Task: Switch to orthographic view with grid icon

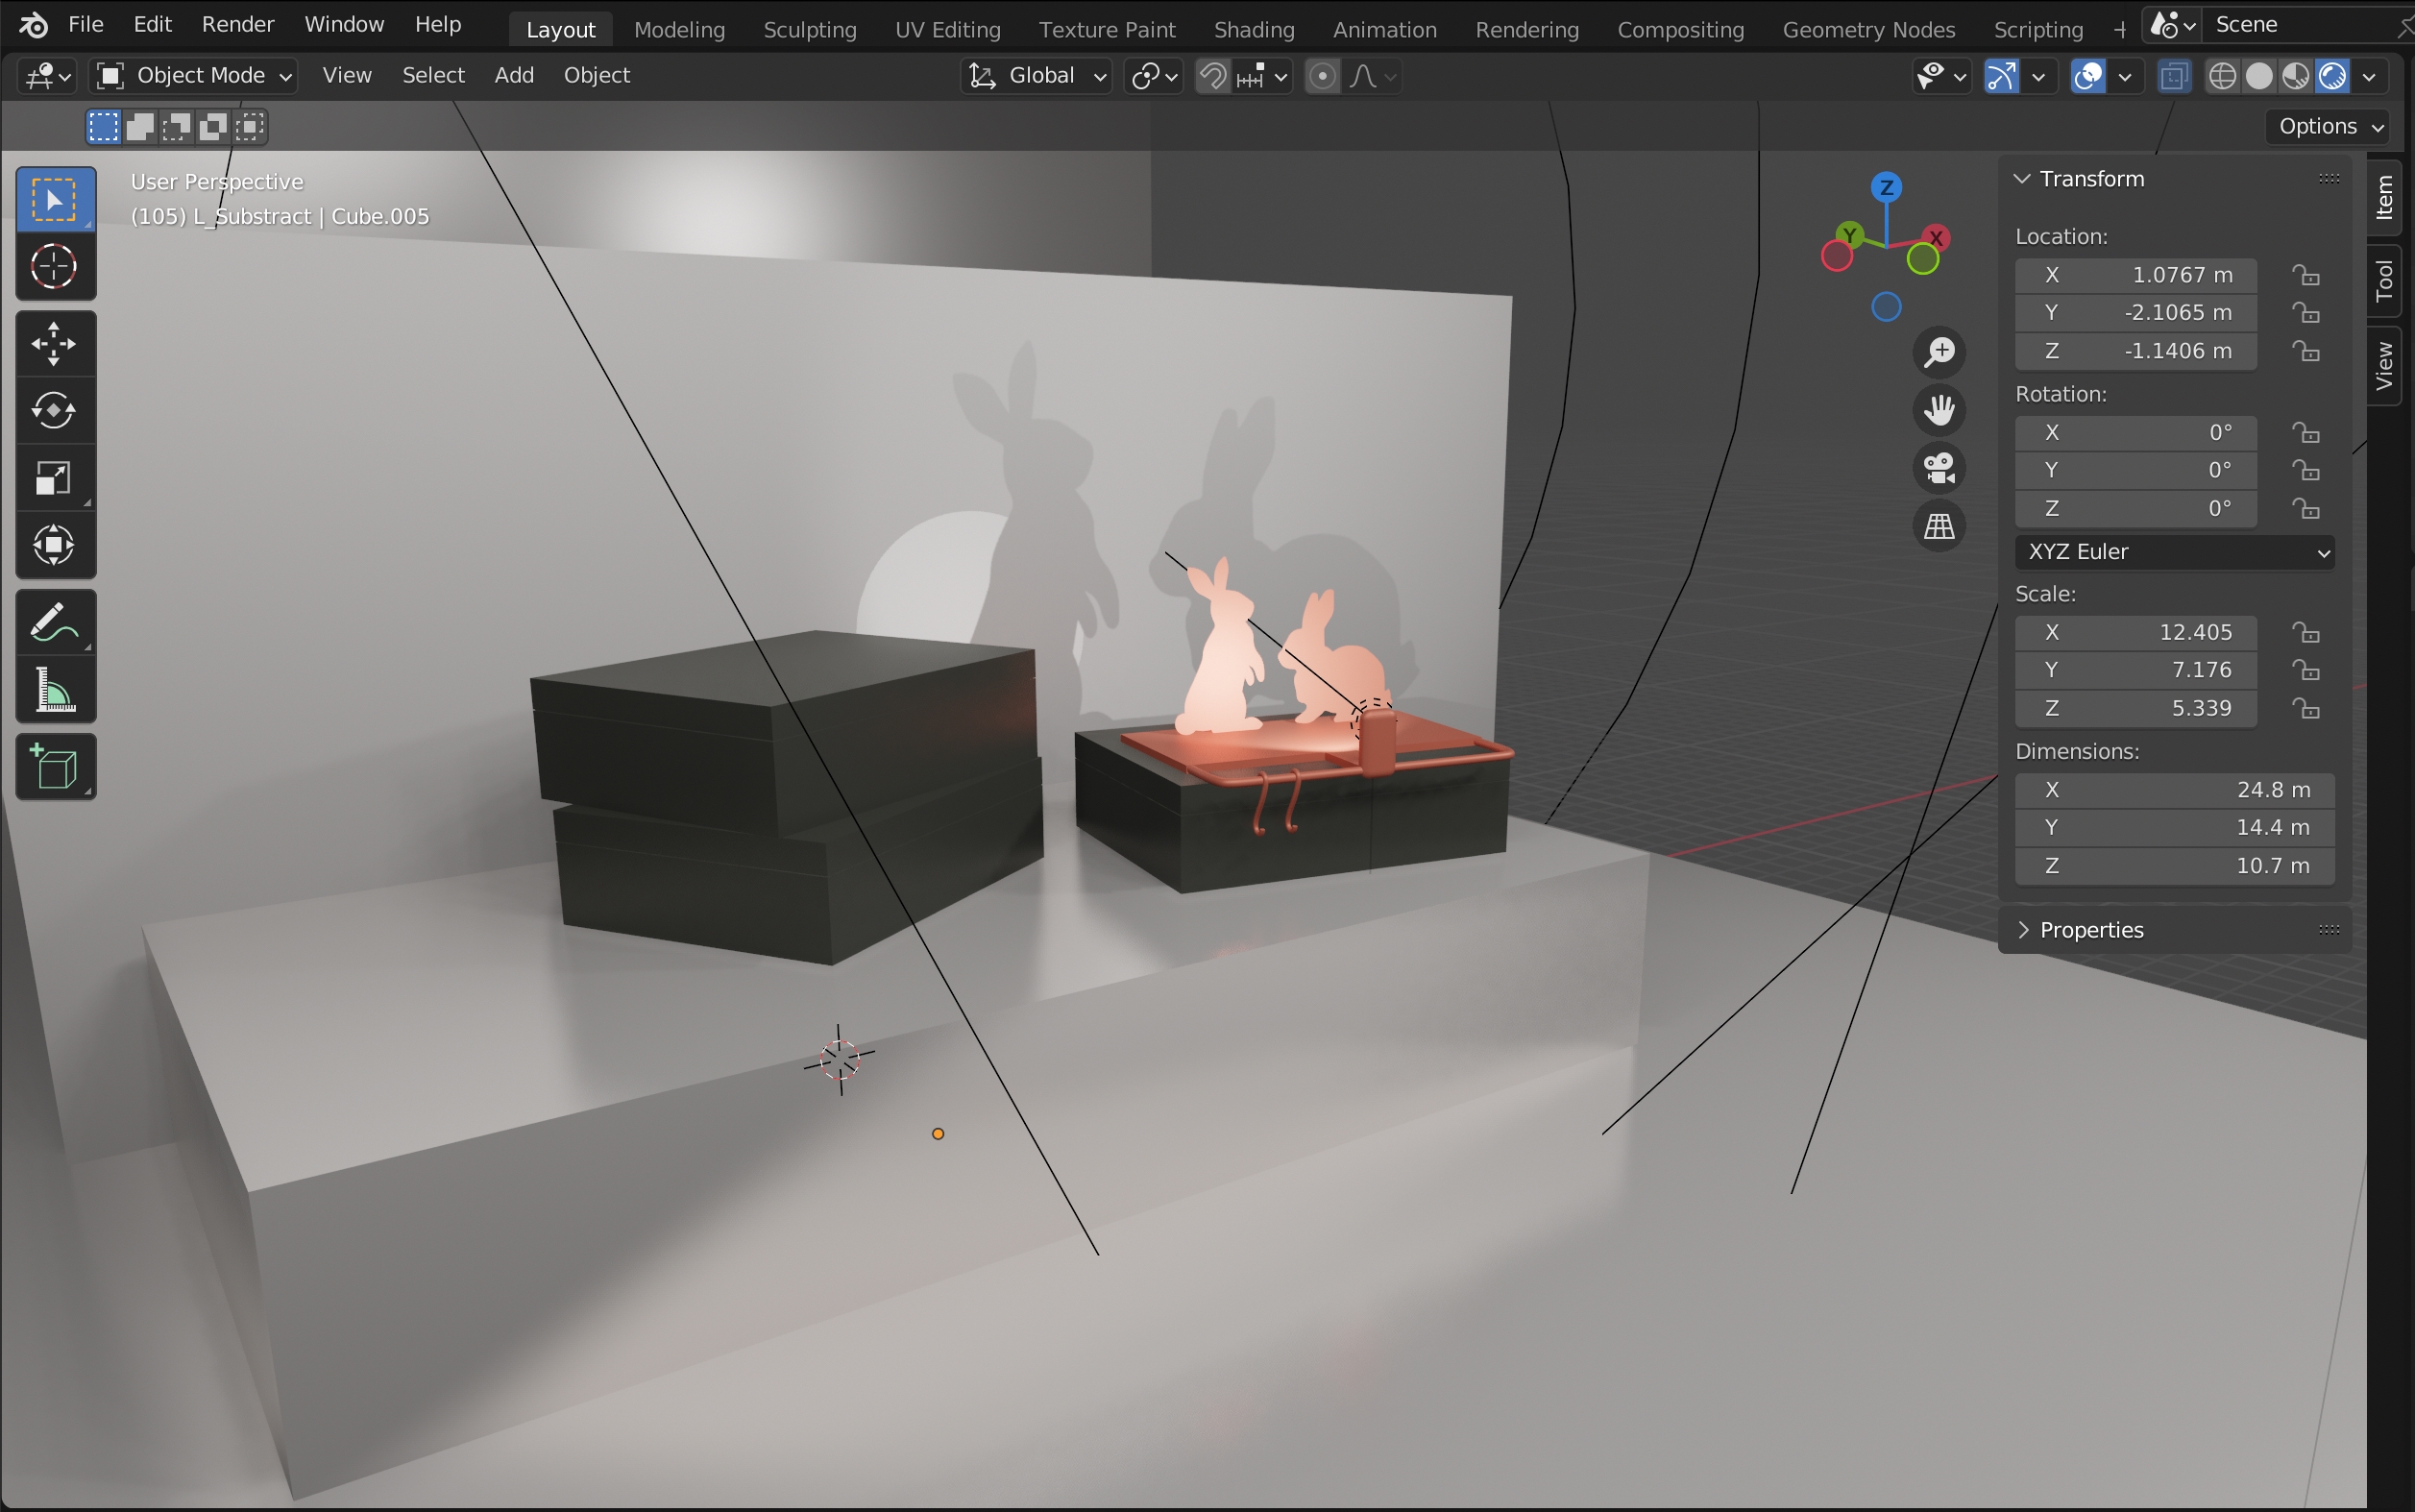Action: click(1939, 526)
